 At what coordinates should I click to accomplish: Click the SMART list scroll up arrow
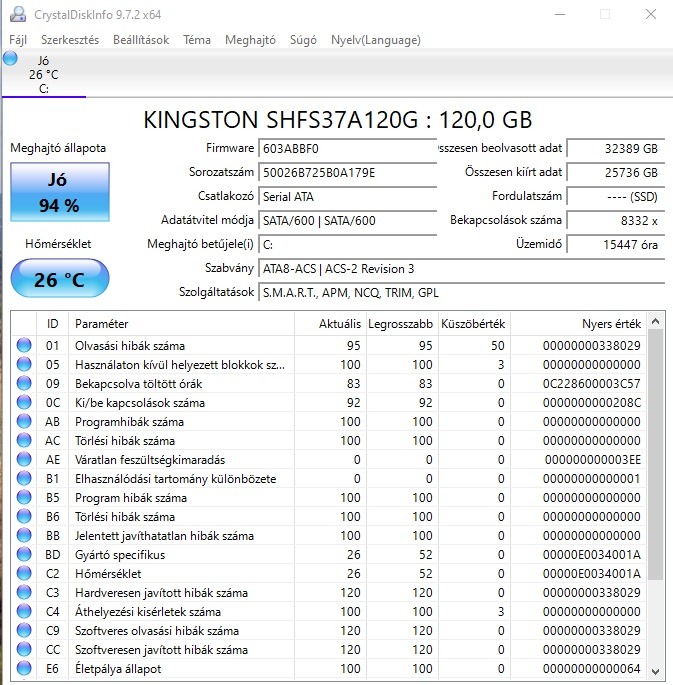coord(655,322)
